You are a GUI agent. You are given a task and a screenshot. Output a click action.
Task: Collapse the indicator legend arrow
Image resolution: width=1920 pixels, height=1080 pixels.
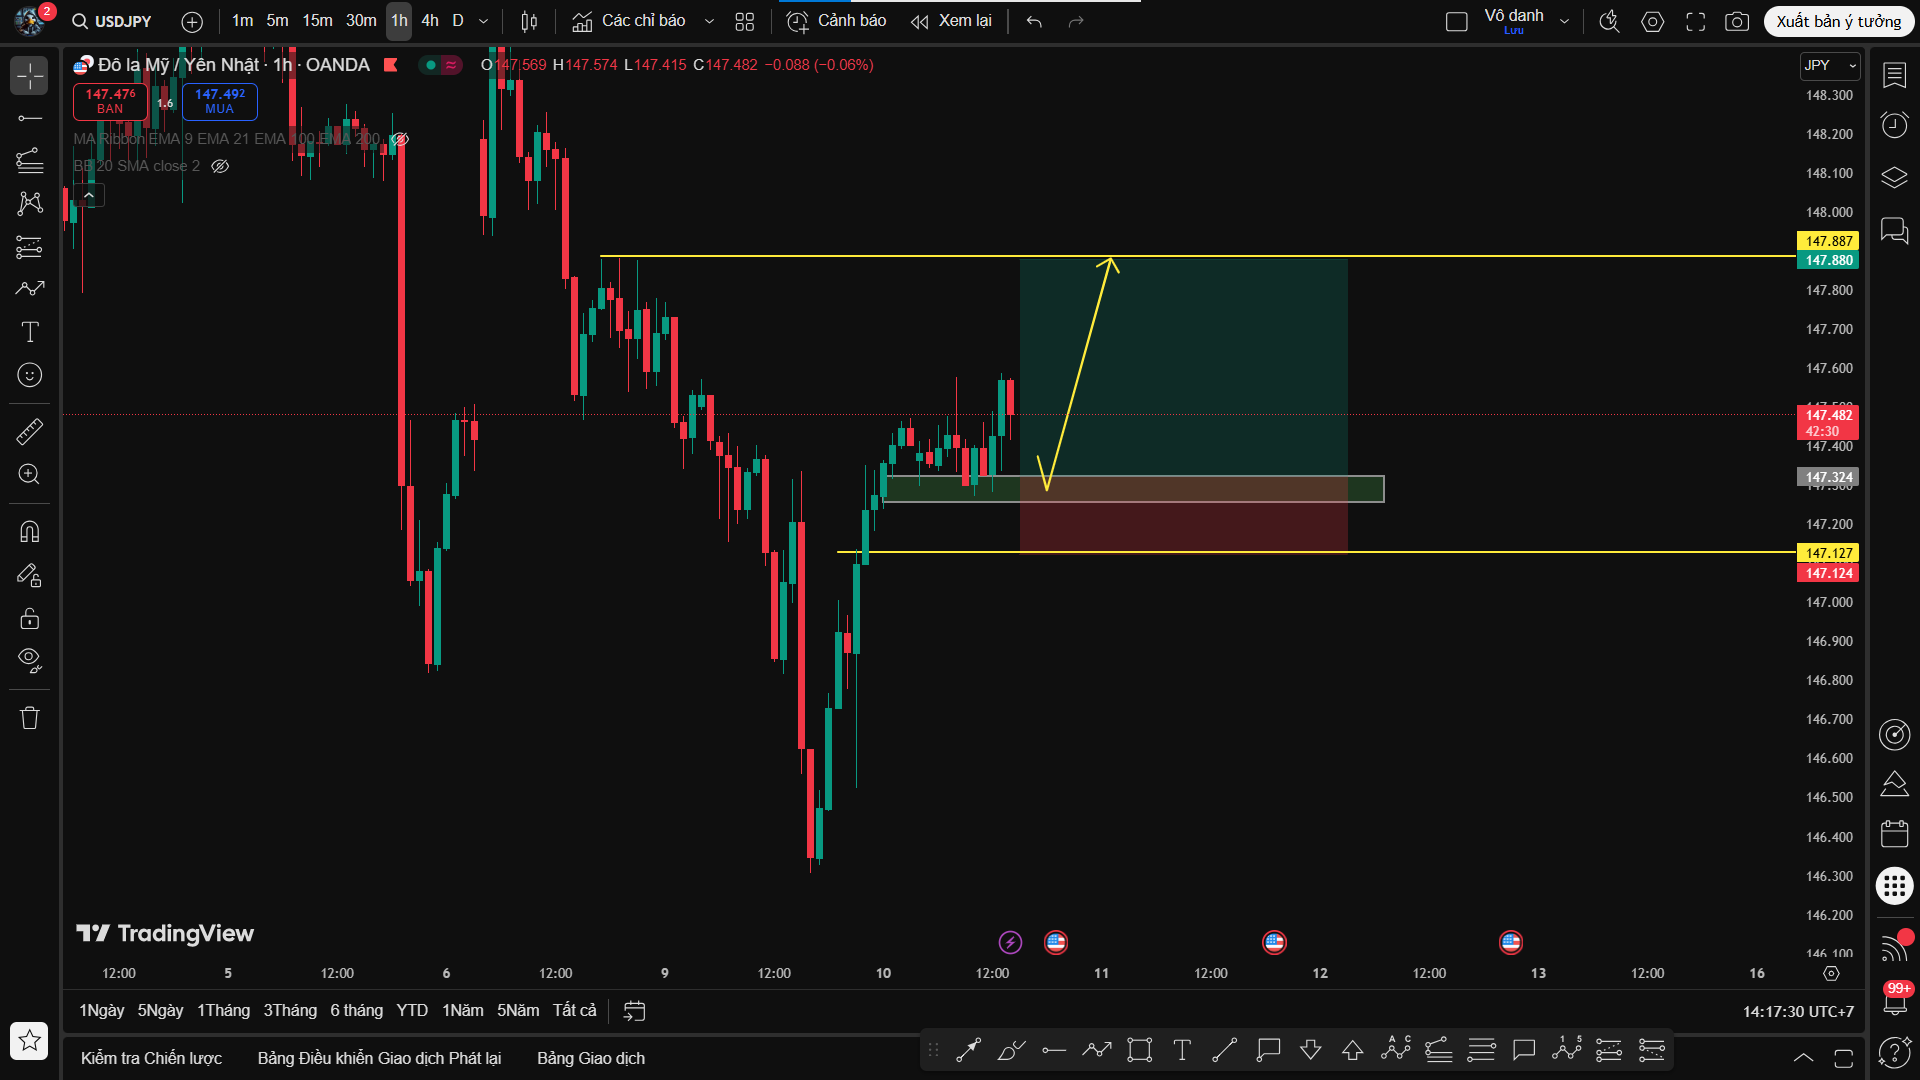89,195
